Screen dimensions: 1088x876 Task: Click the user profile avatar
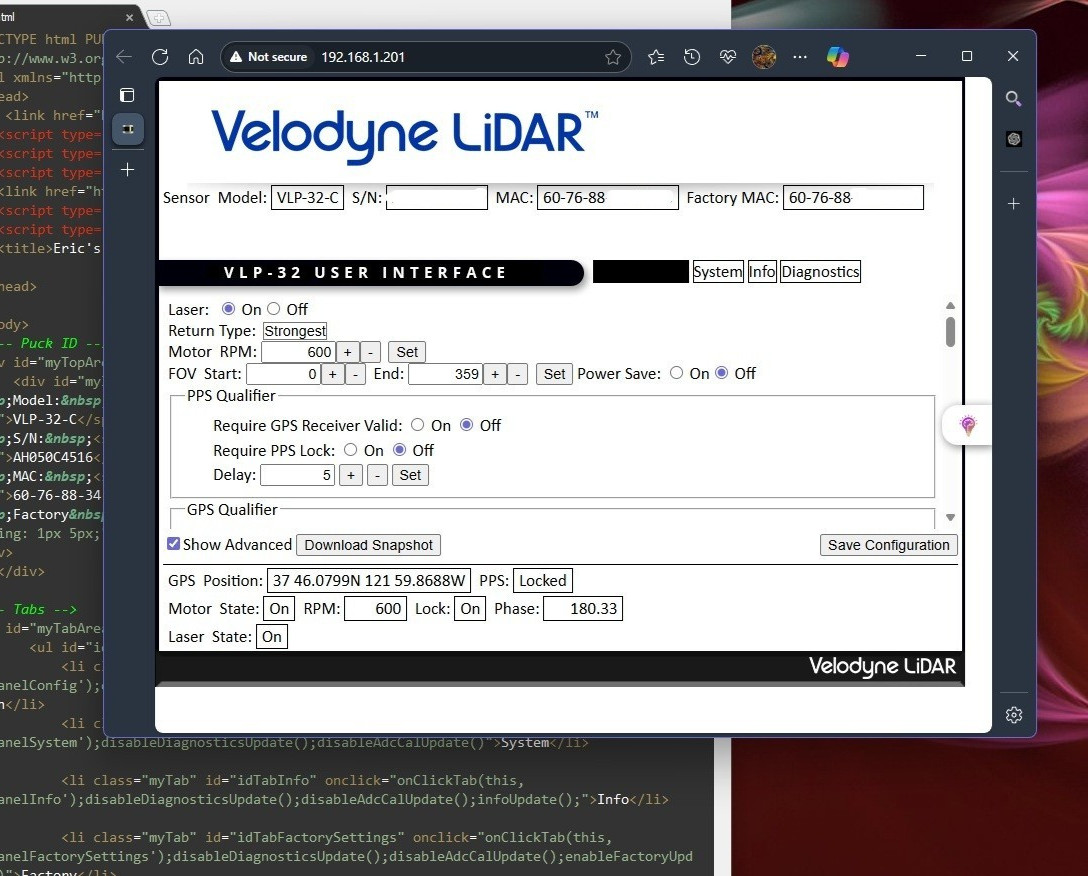click(x=764, y=57)
